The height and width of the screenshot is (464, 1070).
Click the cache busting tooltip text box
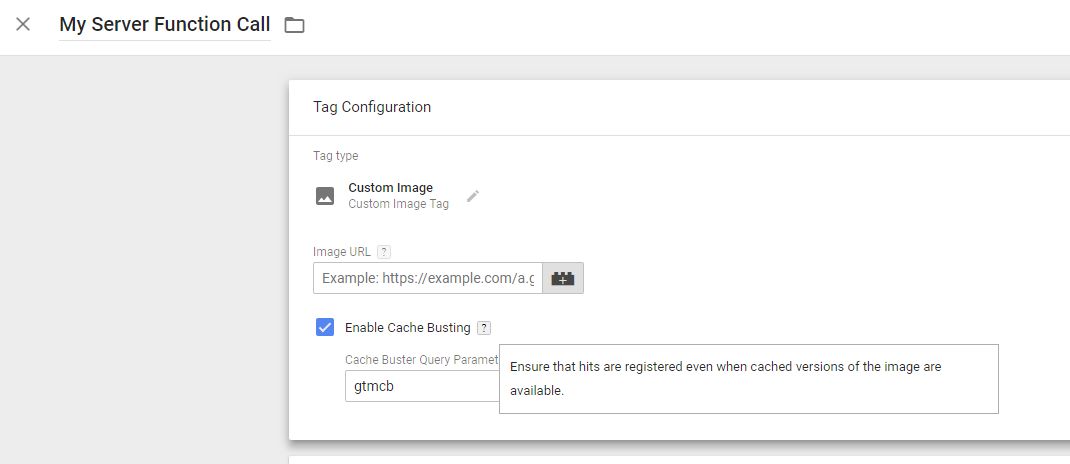point(748,379)
